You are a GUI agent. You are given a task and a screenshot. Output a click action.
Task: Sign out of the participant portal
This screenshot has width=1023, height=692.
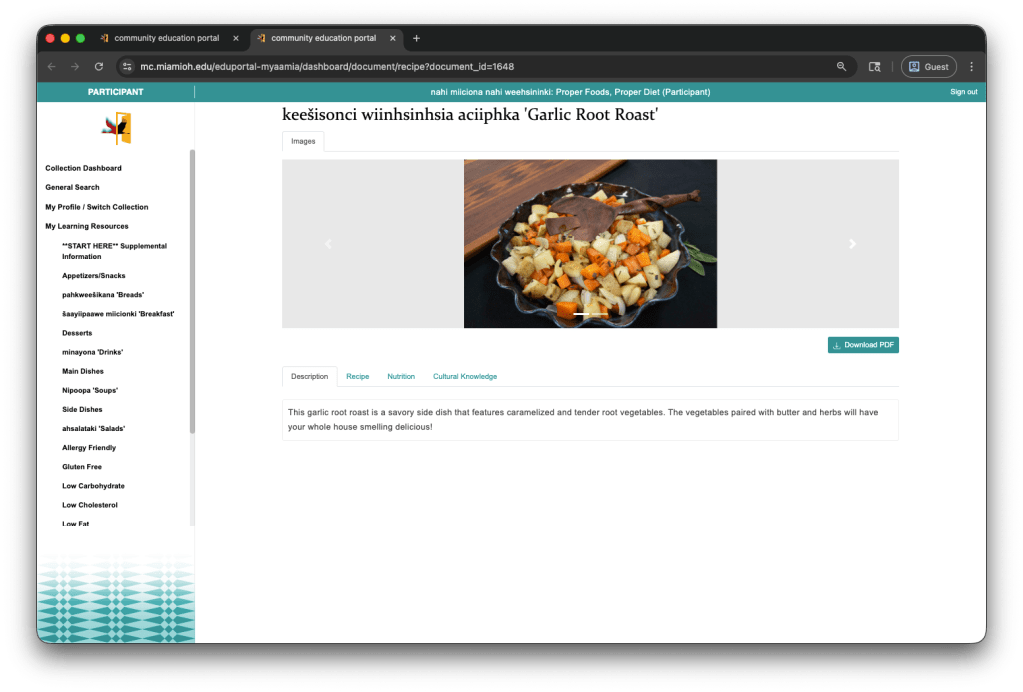963,91
